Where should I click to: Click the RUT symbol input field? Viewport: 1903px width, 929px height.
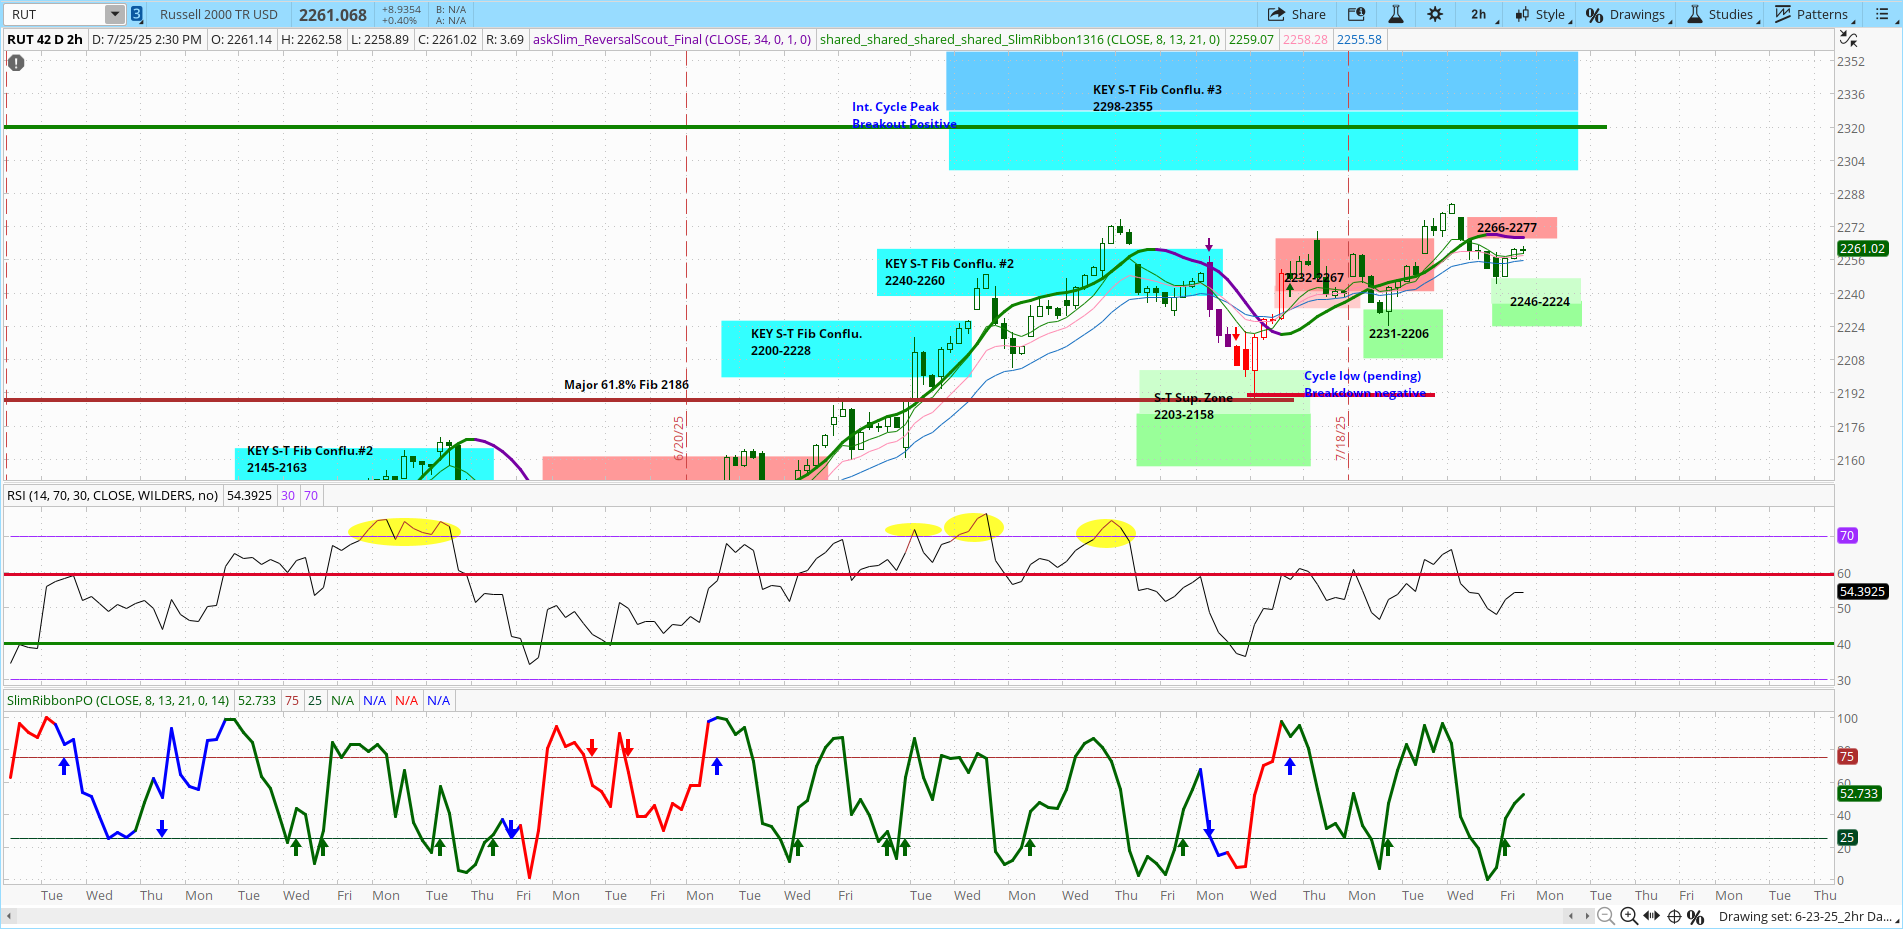(x=56, y=14)
